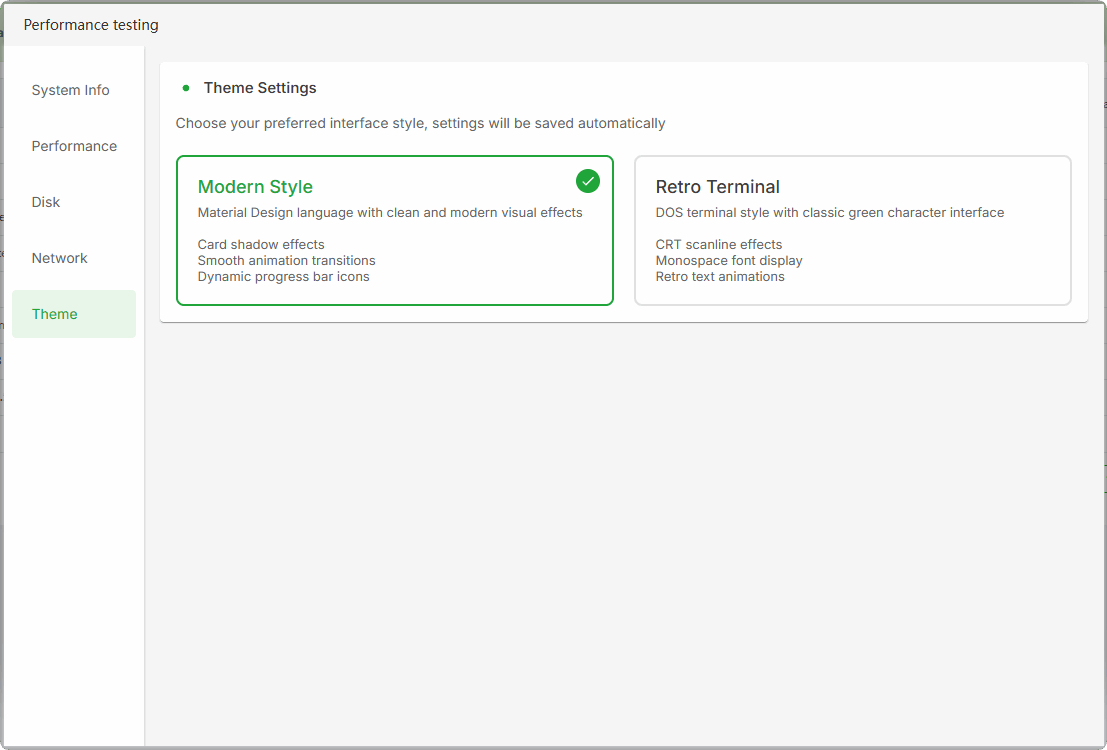Switch to the Performance sidebar tab
The width and height of the screenshot is (1107, 750).
74,146
